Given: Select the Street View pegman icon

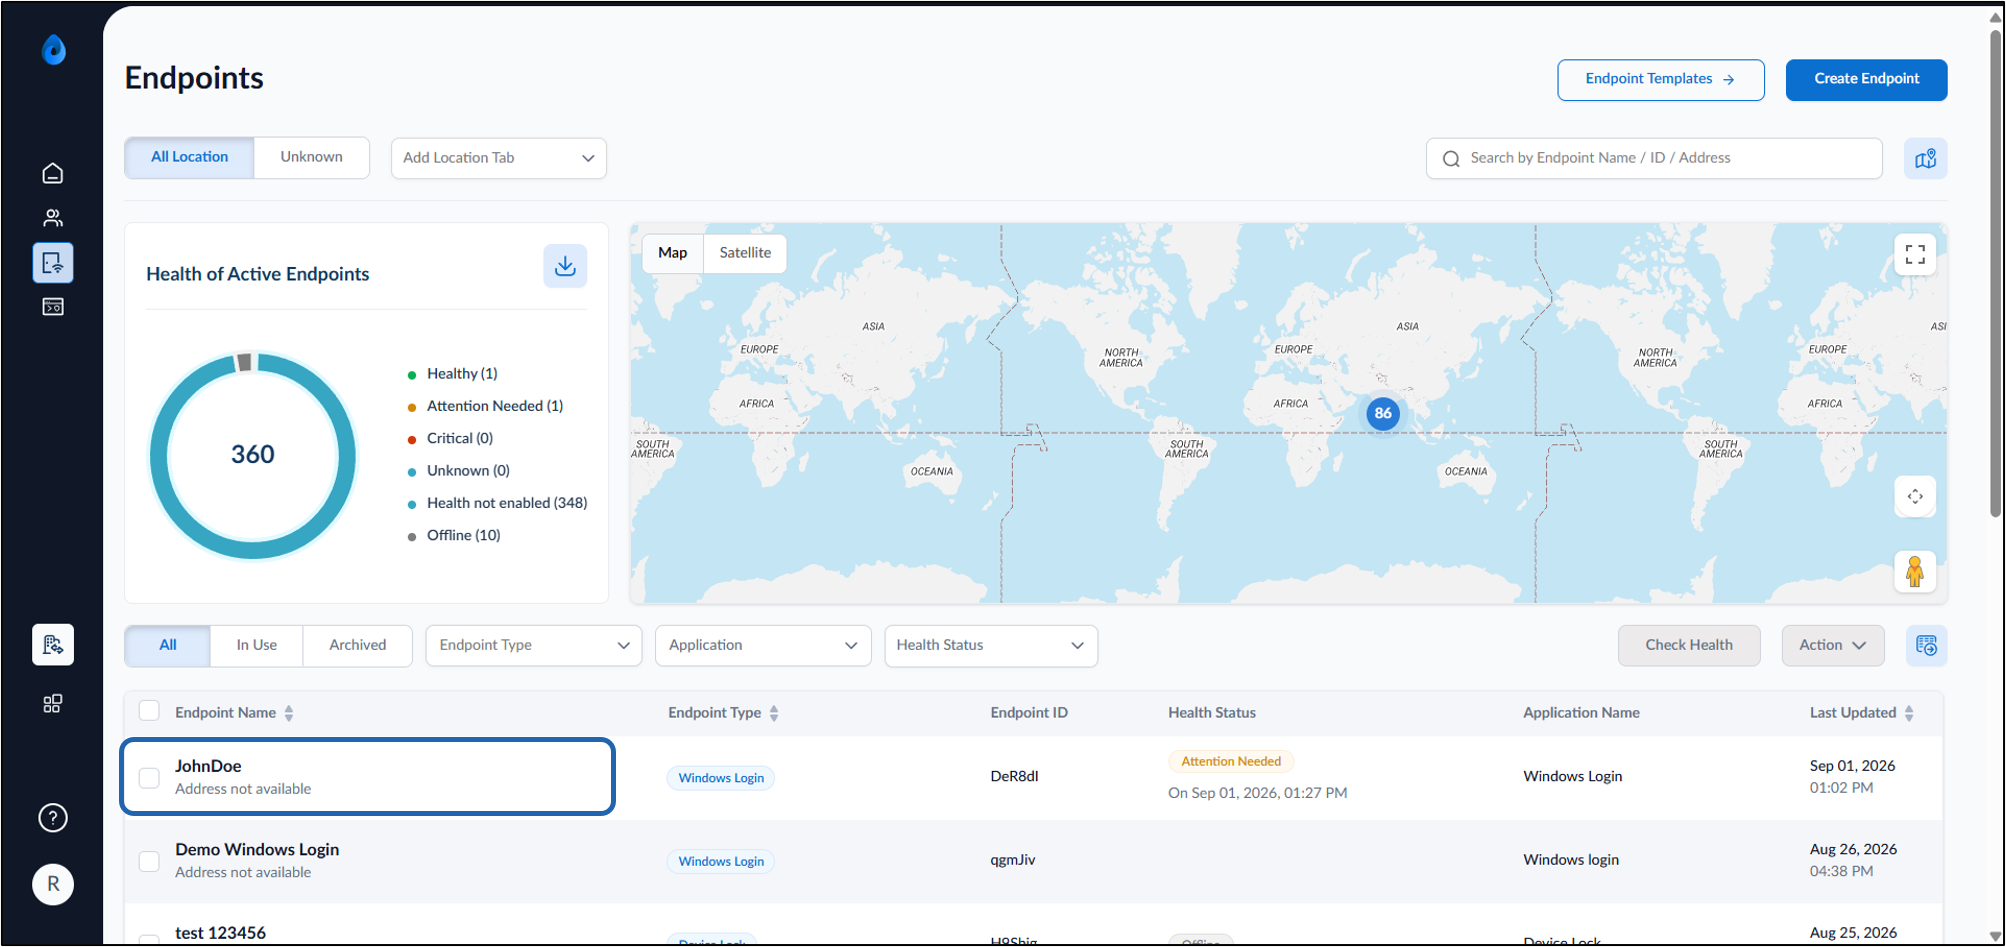Looking at the screenshot, I should [1915, 572].
